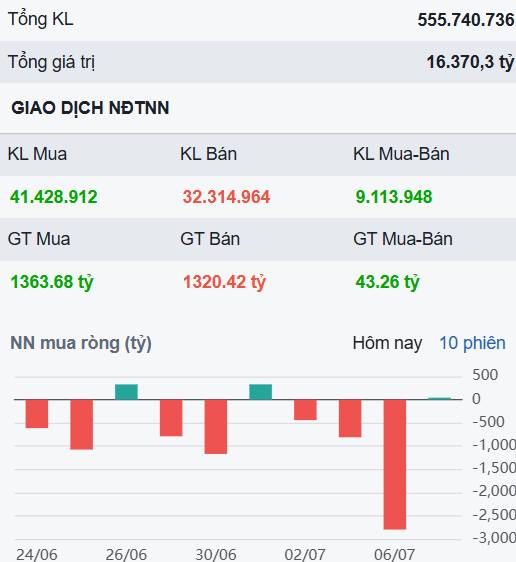Switch to the 10 phiên tab
This screenshot has height=562, width=516.
click(x=472, y=343)
